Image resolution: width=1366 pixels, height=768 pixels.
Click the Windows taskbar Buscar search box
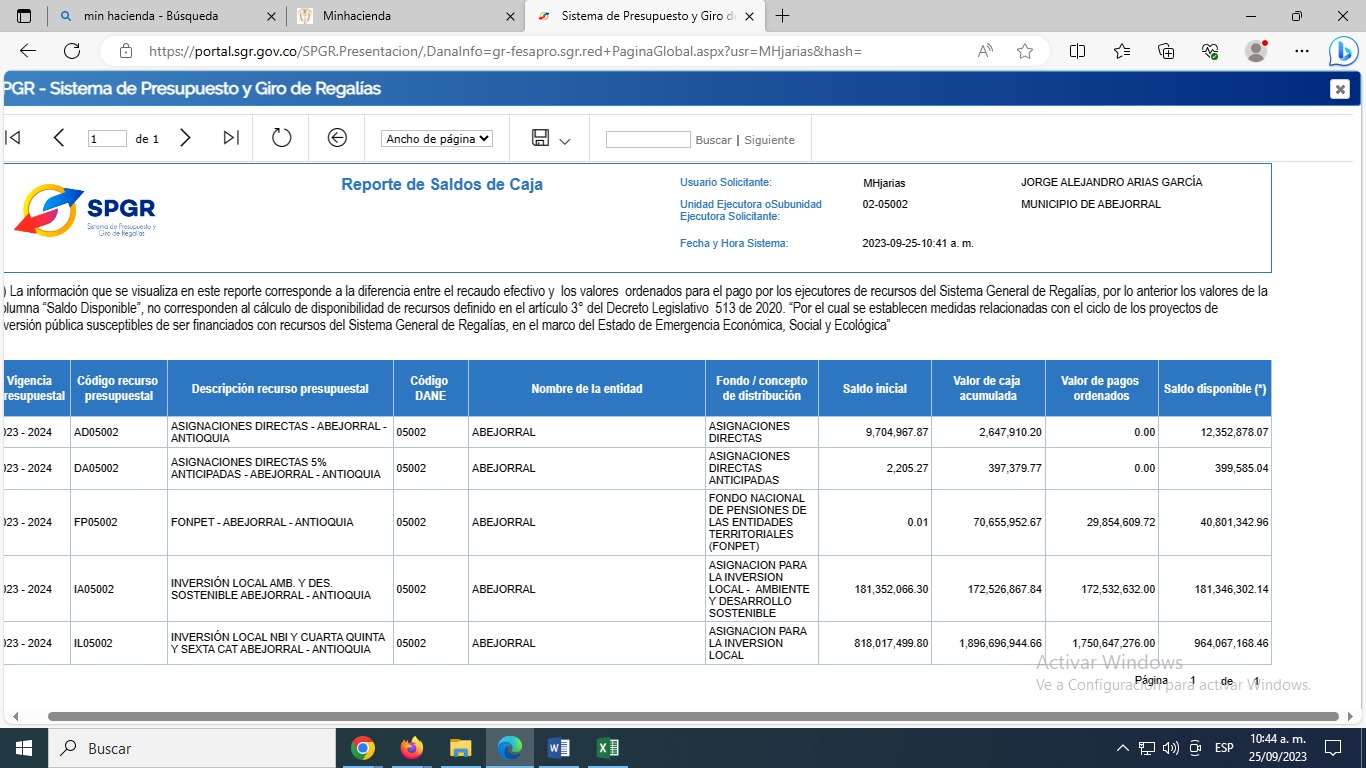click(x=192, y=748)
